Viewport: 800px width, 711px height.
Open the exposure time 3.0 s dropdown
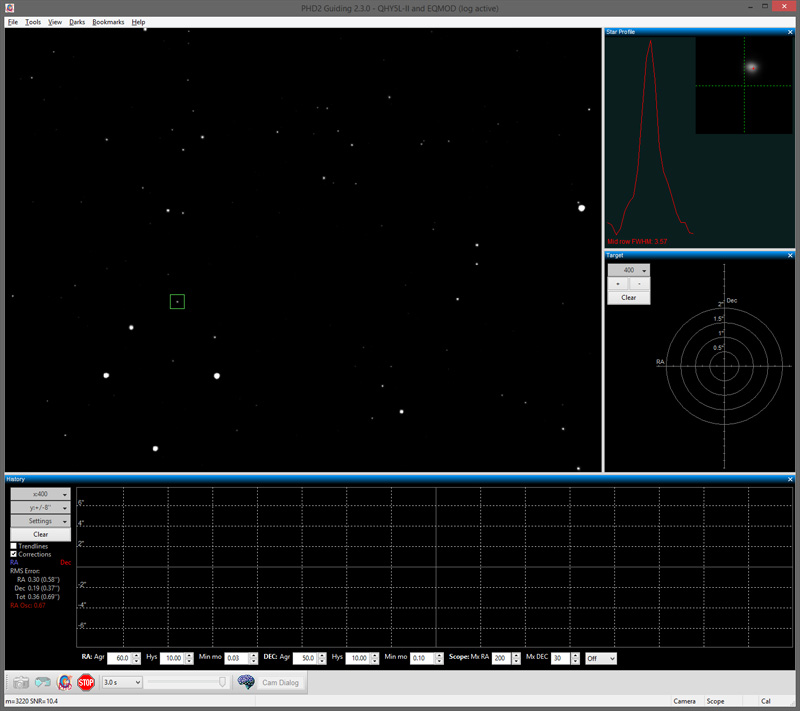point(123,682)
